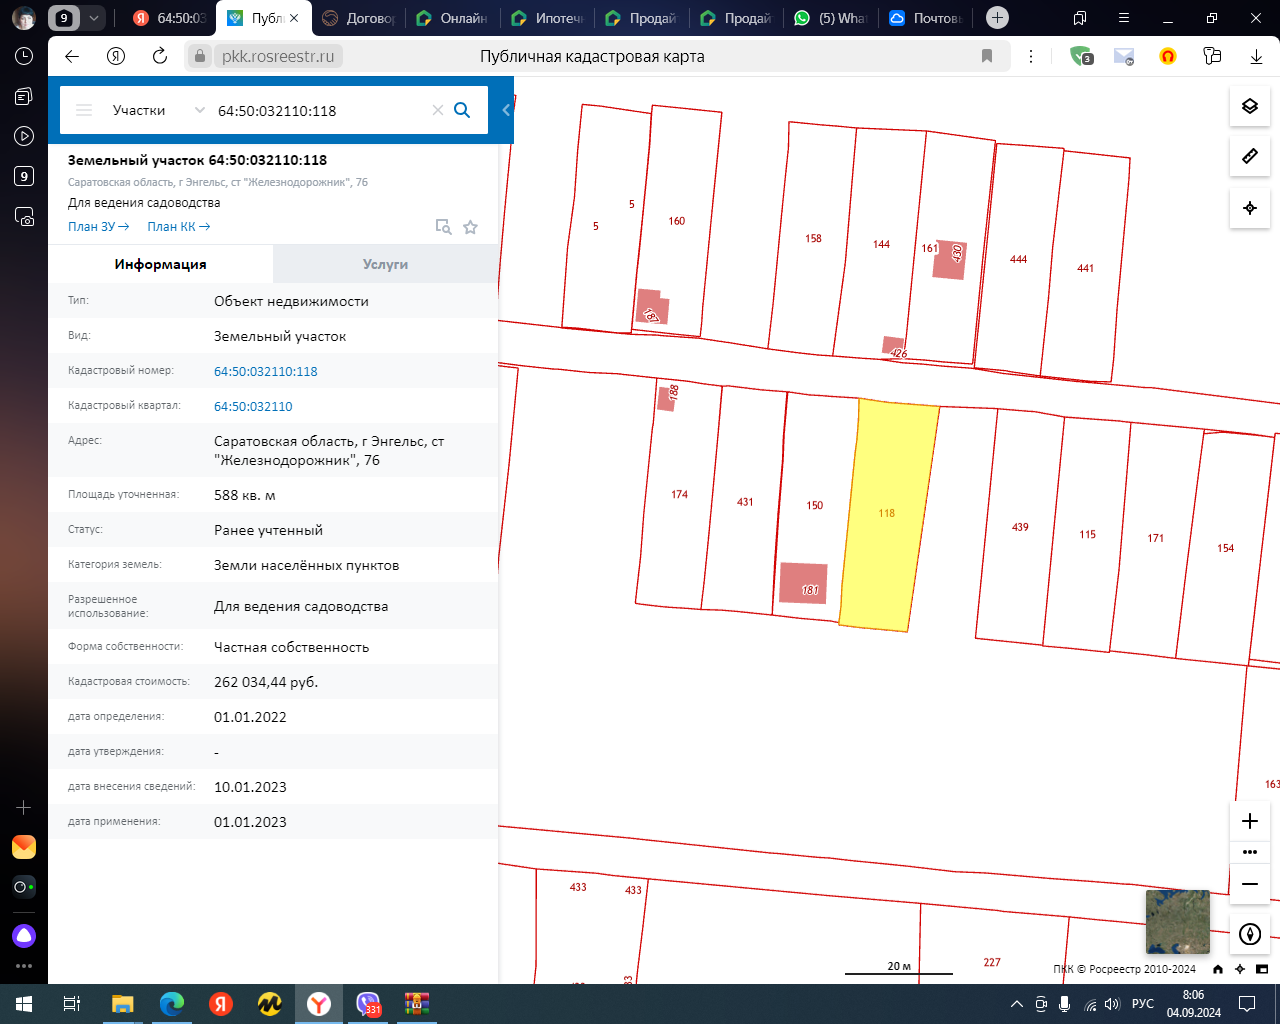Switch to the Ипотечн tab
1280x1024 pixels.
pos(547,18)
